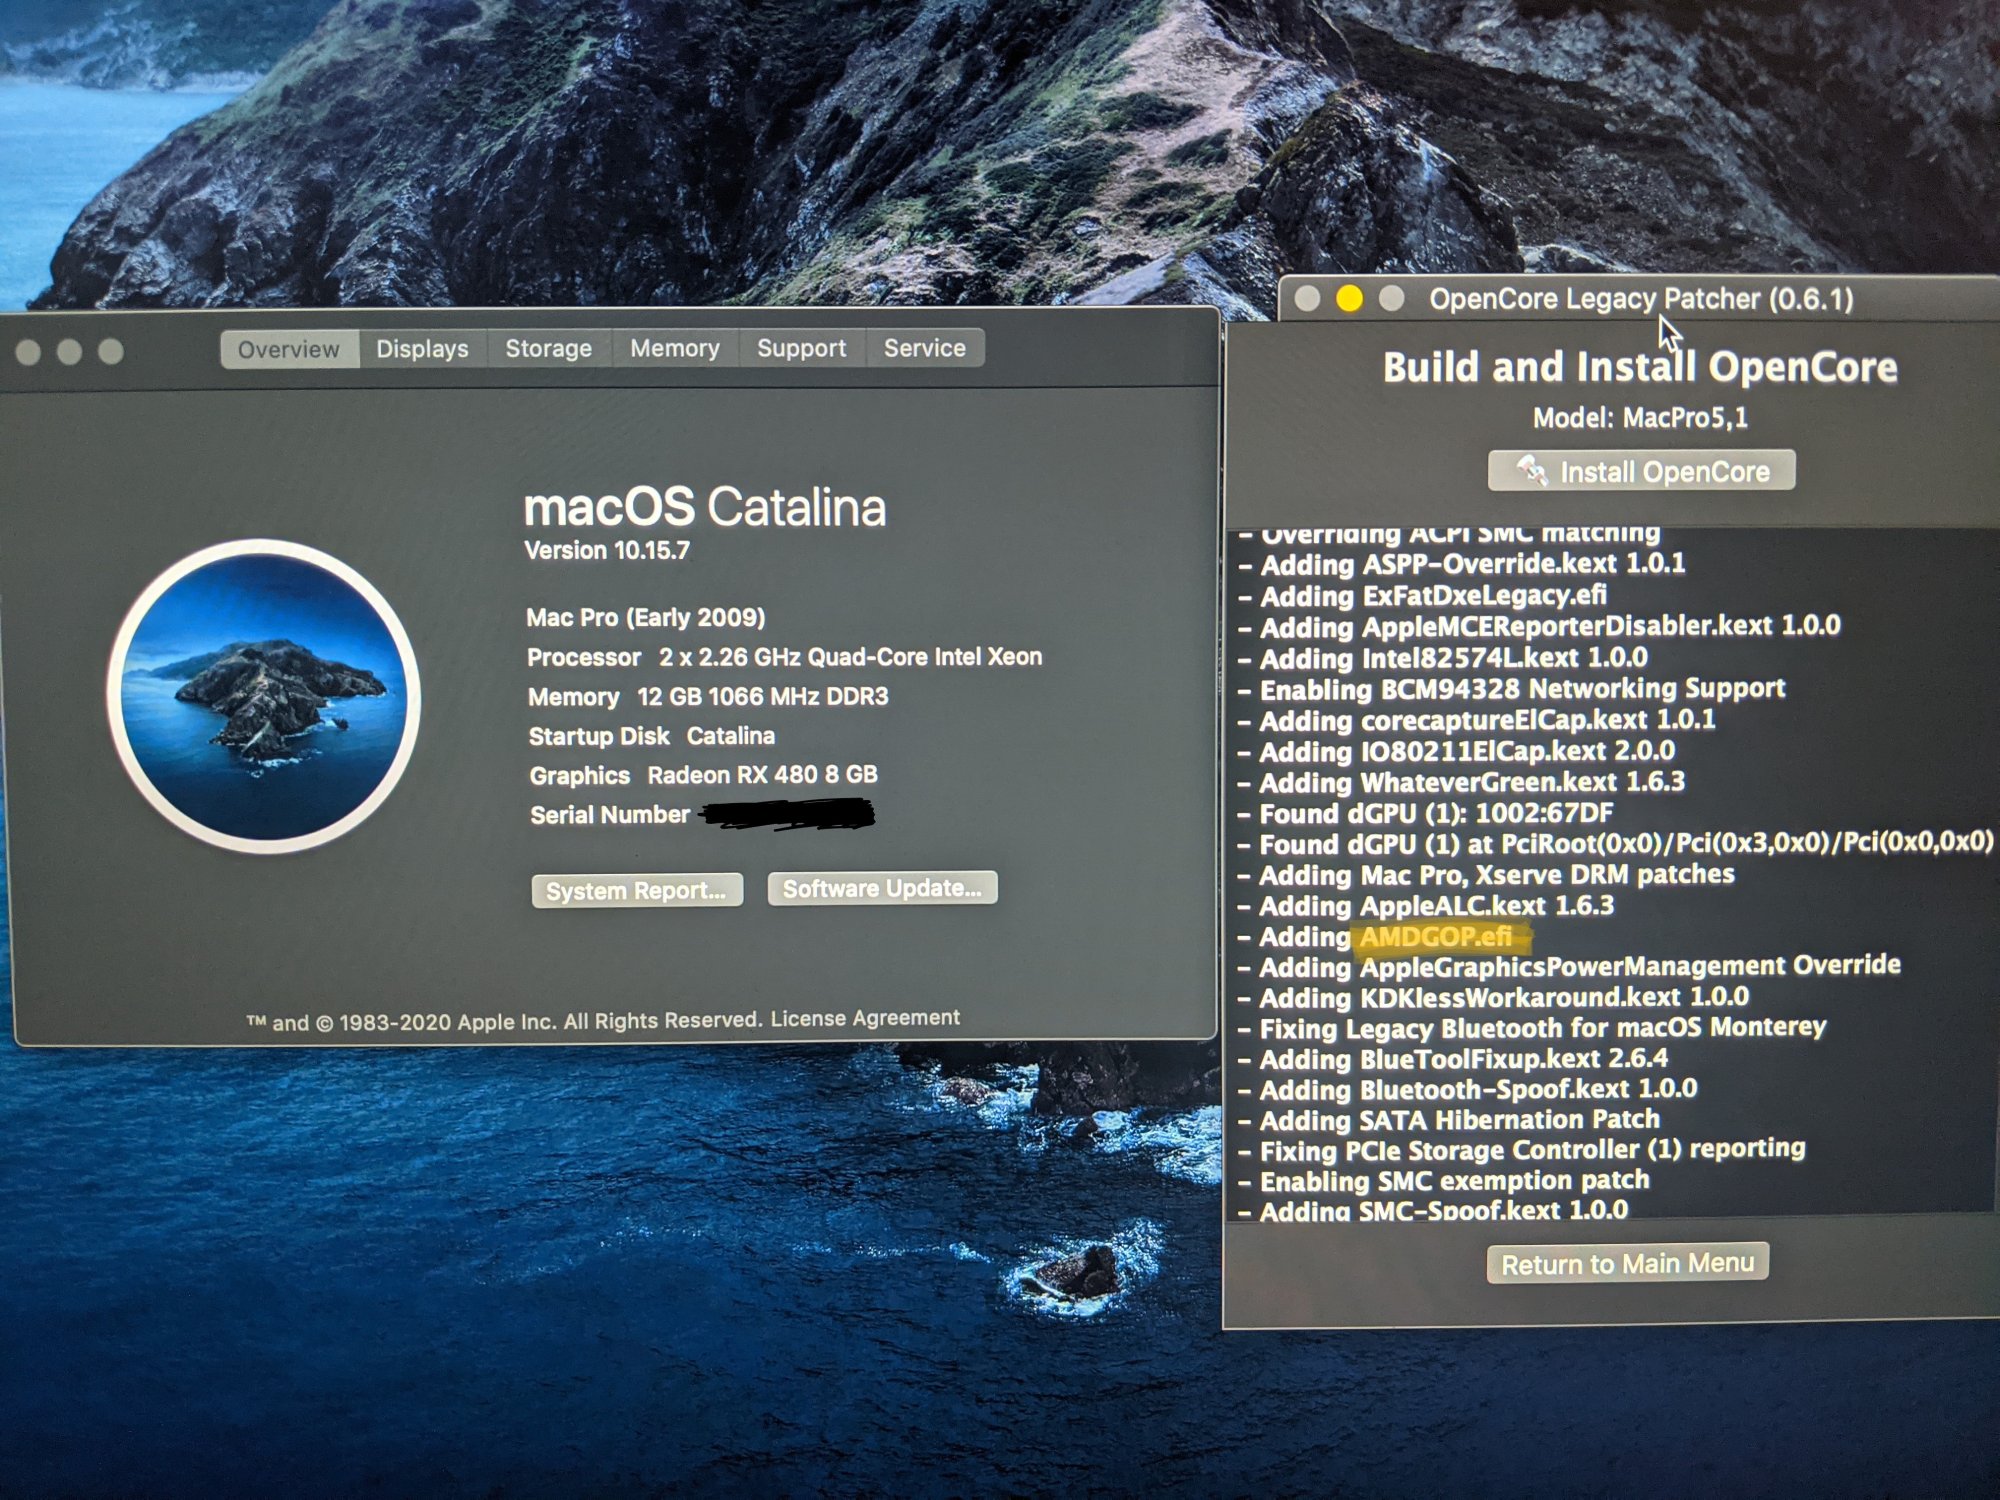Close the About This Mac window
Image resolution: width=2000 pixels, height=1500 pixels.
pyautogui.click(x=28, y=352)
